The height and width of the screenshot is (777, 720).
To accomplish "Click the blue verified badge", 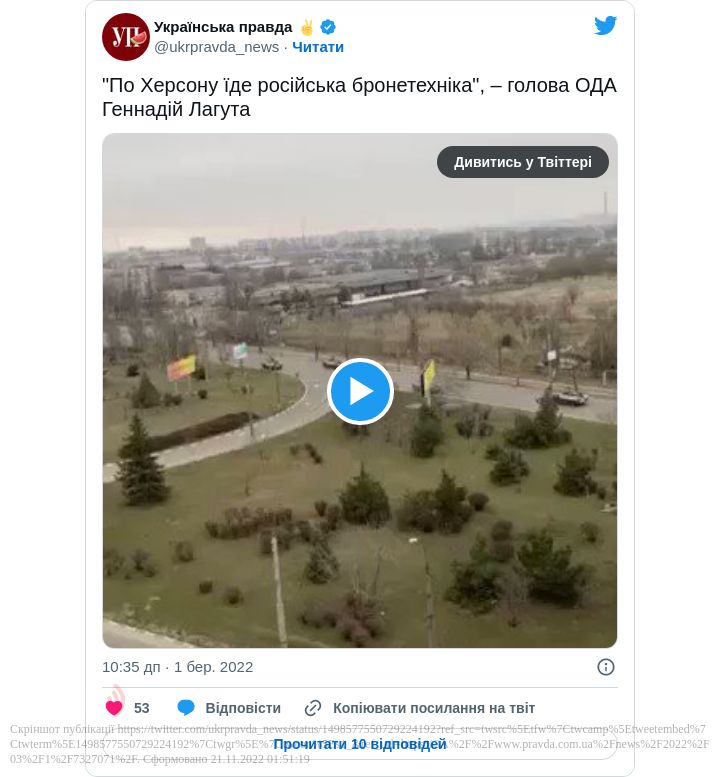I will (x=328, y=27).
